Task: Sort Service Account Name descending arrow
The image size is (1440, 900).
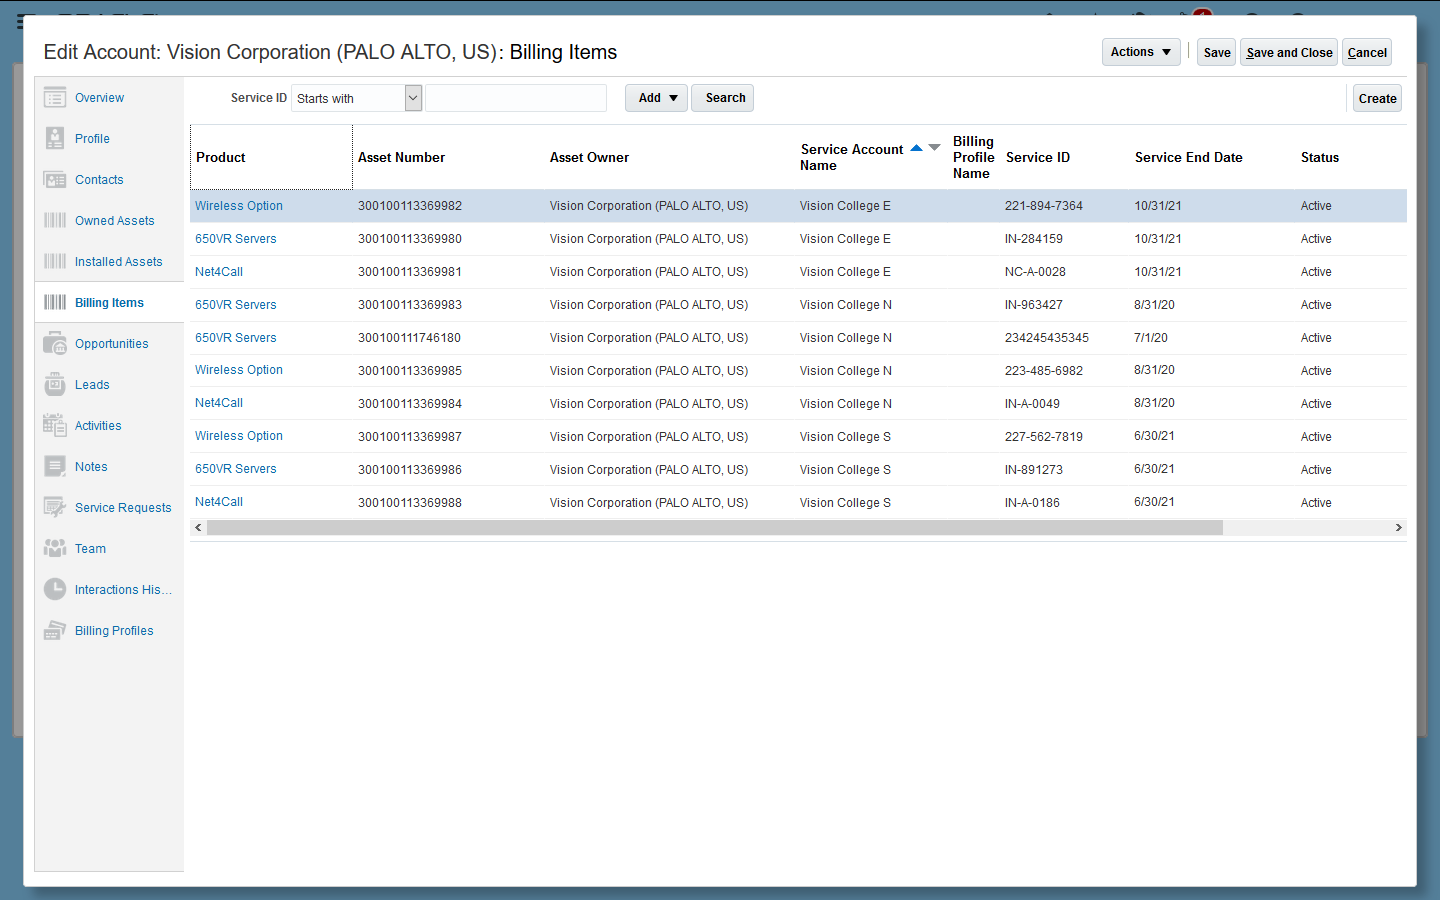Action: pos(934,148)
